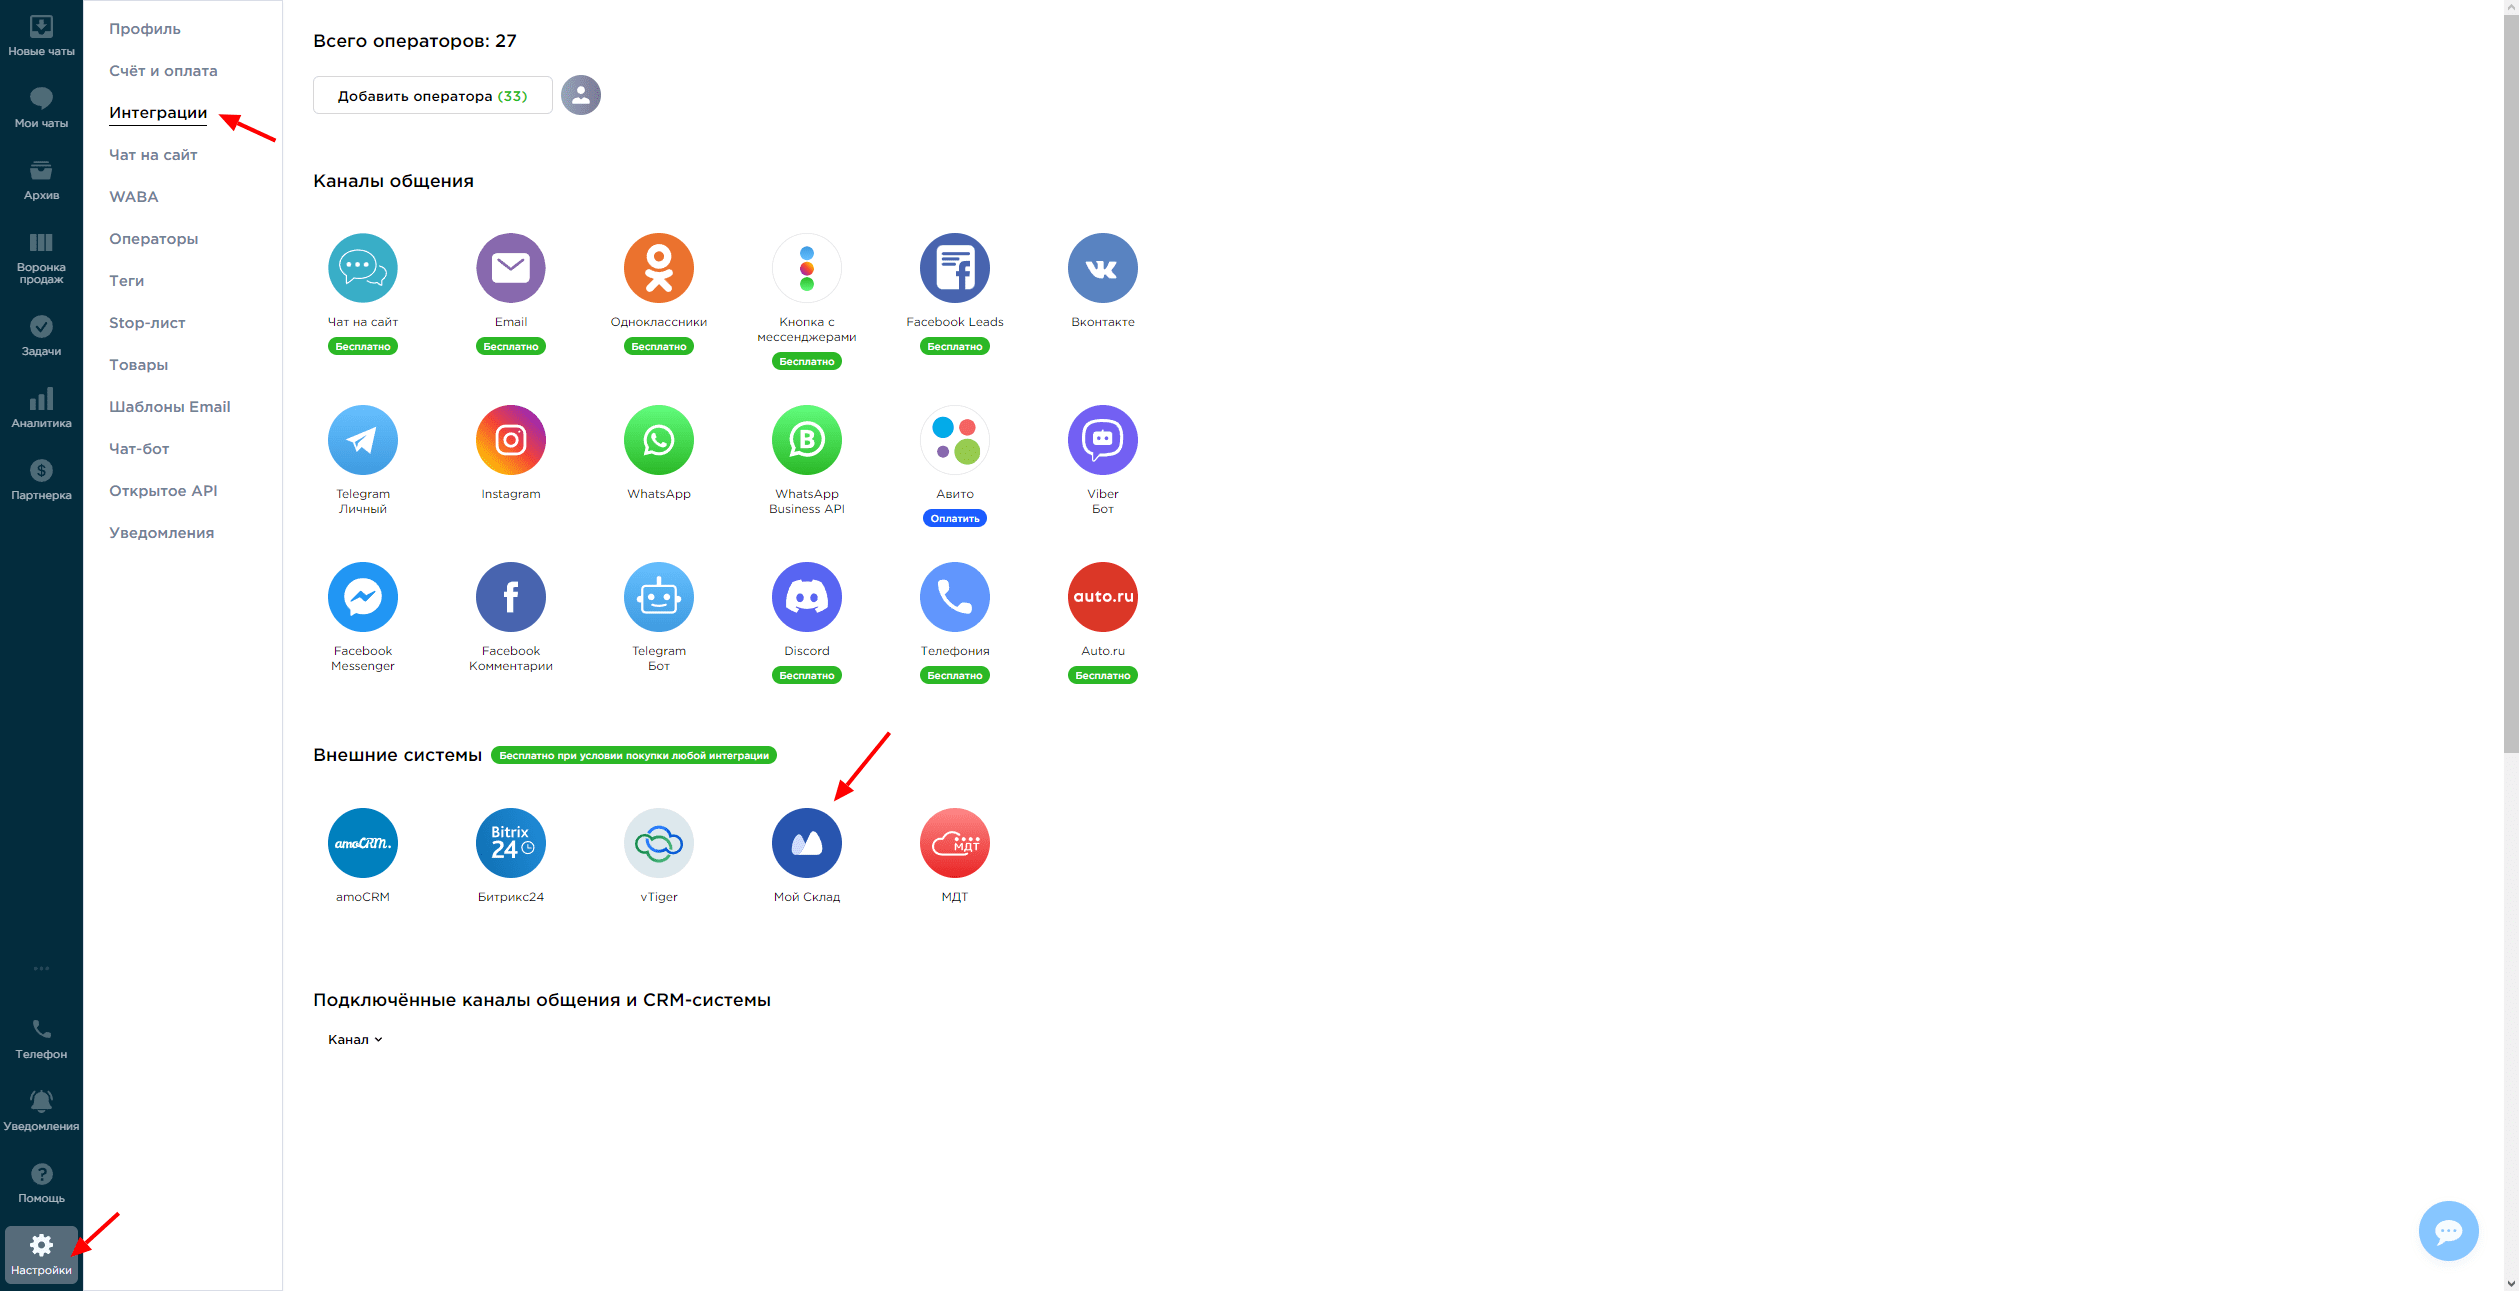
Task: Click Чат-бот menu item
Action: [x=140, y=448]
